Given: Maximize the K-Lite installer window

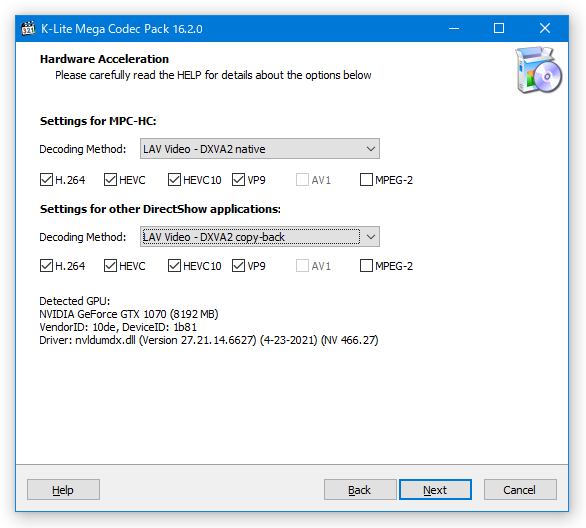Looking at the screenshot, I should click(x=499, y=28).
